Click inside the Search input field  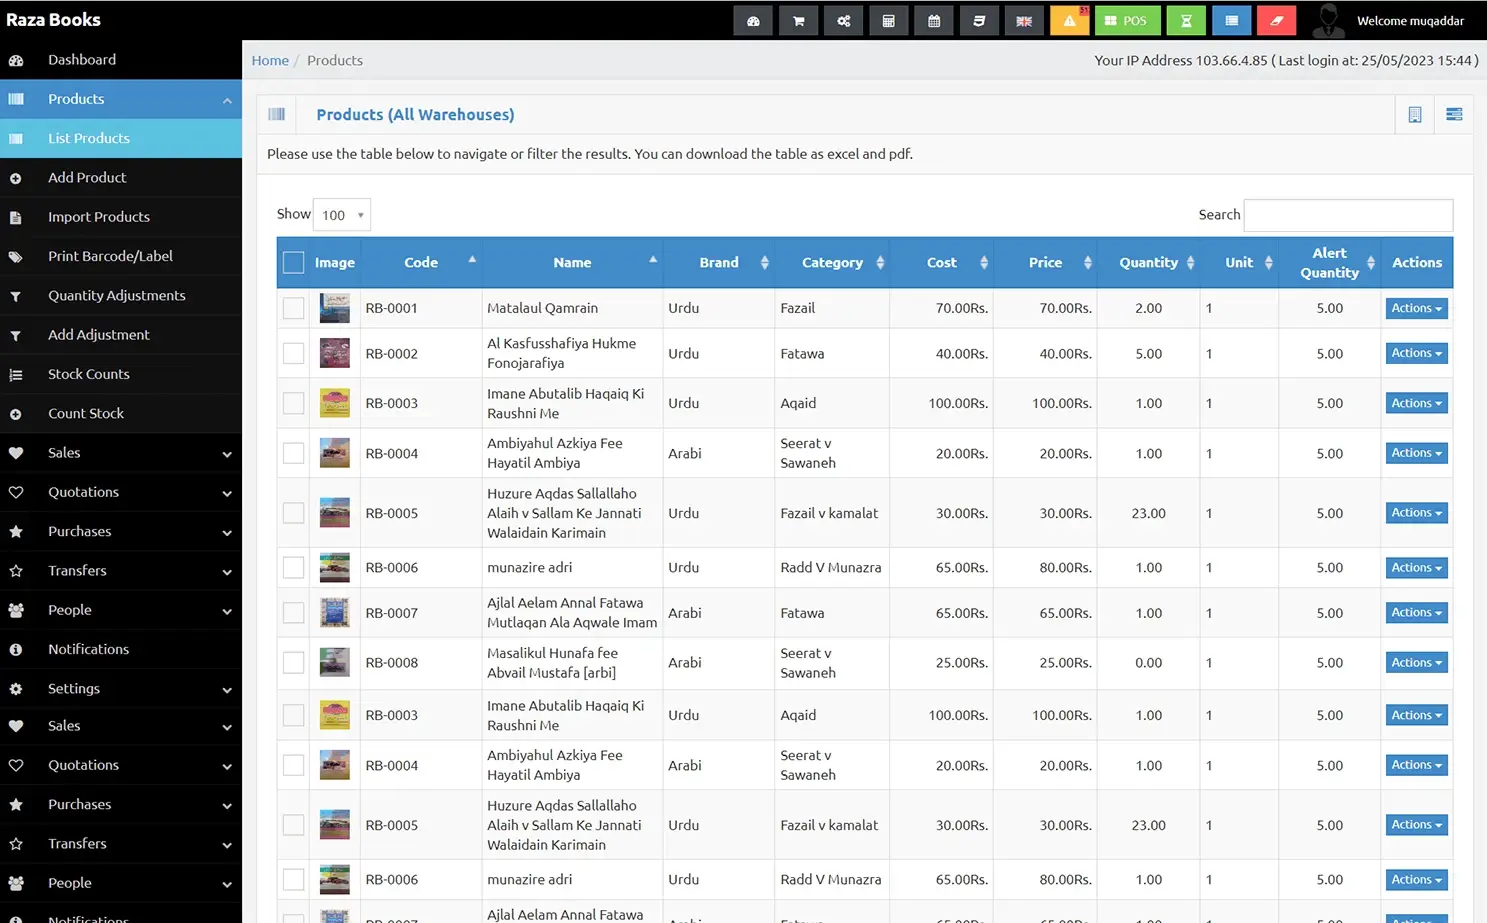pyautogui.click(x=1348, y=215)
